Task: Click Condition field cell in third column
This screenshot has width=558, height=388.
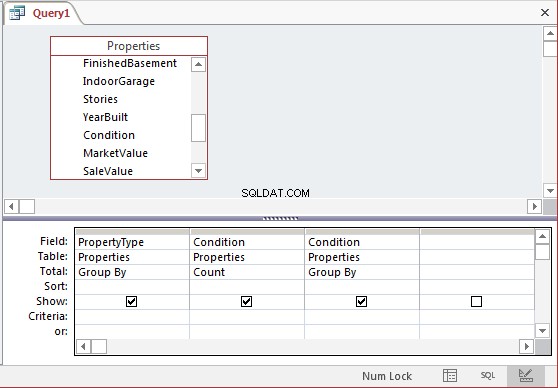Action: point(362,242)
